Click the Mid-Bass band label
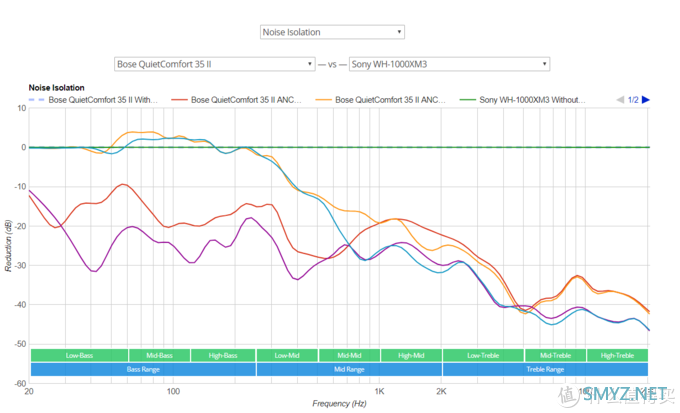 point(160,355)
